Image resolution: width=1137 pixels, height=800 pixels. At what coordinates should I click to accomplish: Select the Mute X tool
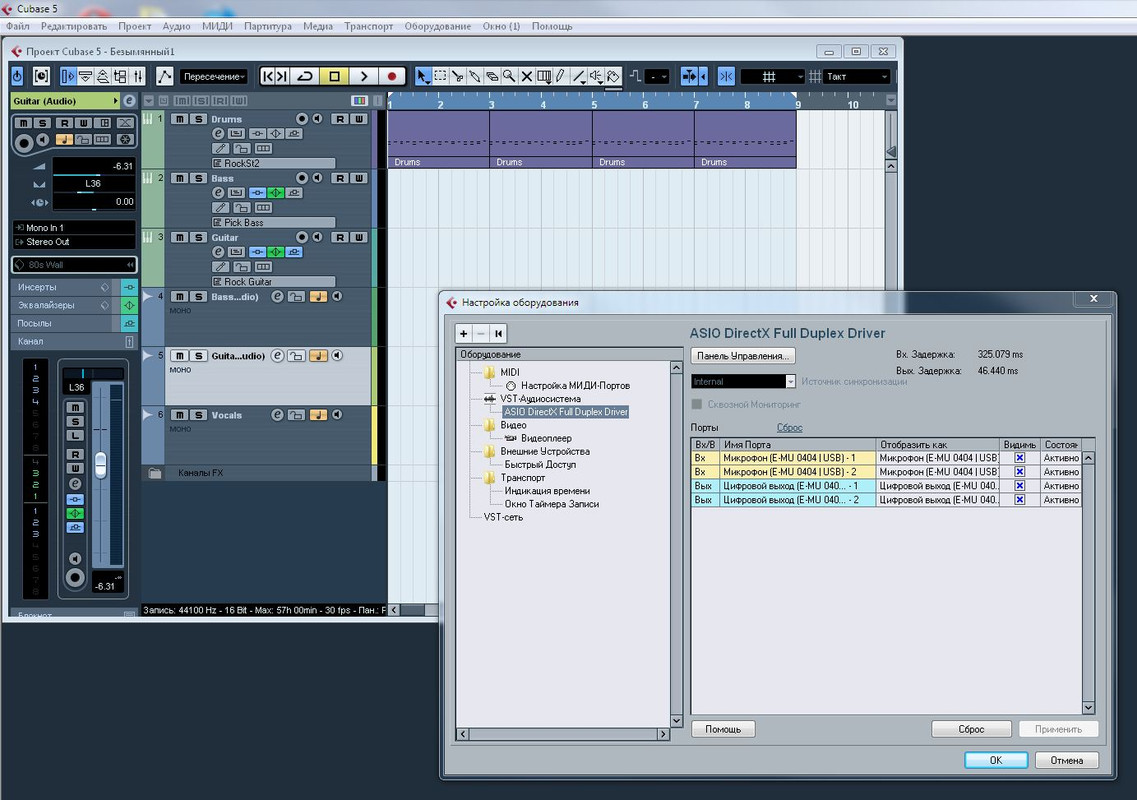(x=527, y=76)
